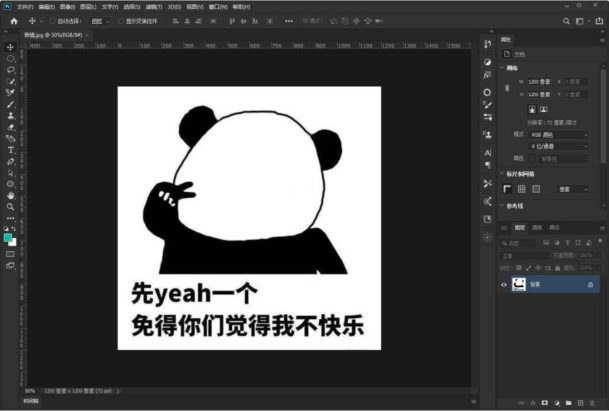609x411 pixels.
Task: Open the 文件(F) menu
Action: pos(25,7)
